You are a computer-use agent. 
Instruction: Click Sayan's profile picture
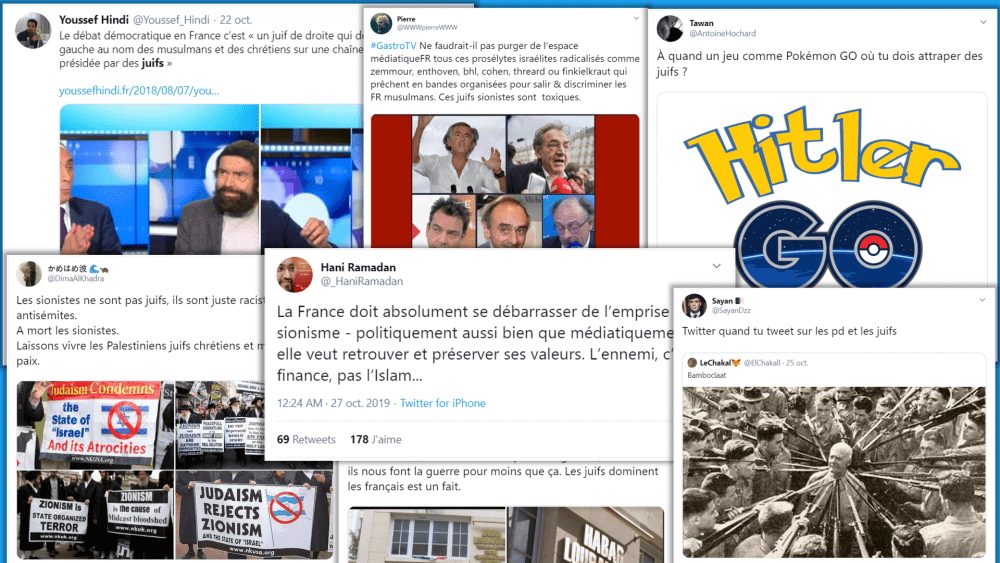point(694,306)
